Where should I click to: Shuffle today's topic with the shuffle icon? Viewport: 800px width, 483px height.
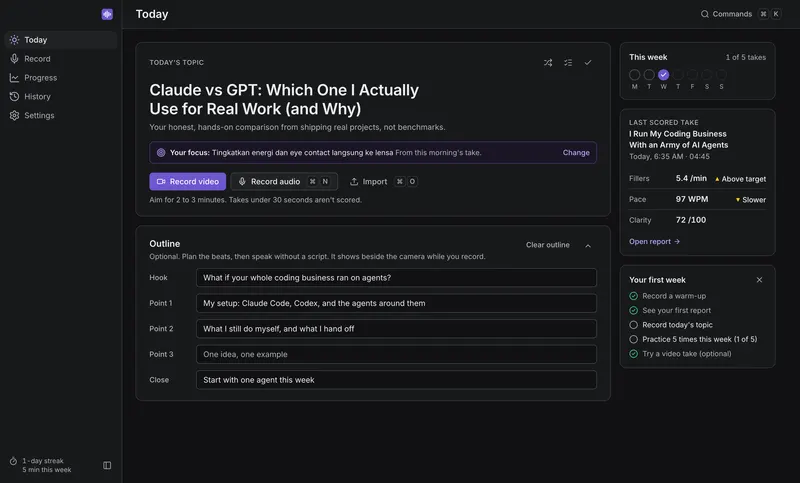pyautogui.click(x=548, y=63)
